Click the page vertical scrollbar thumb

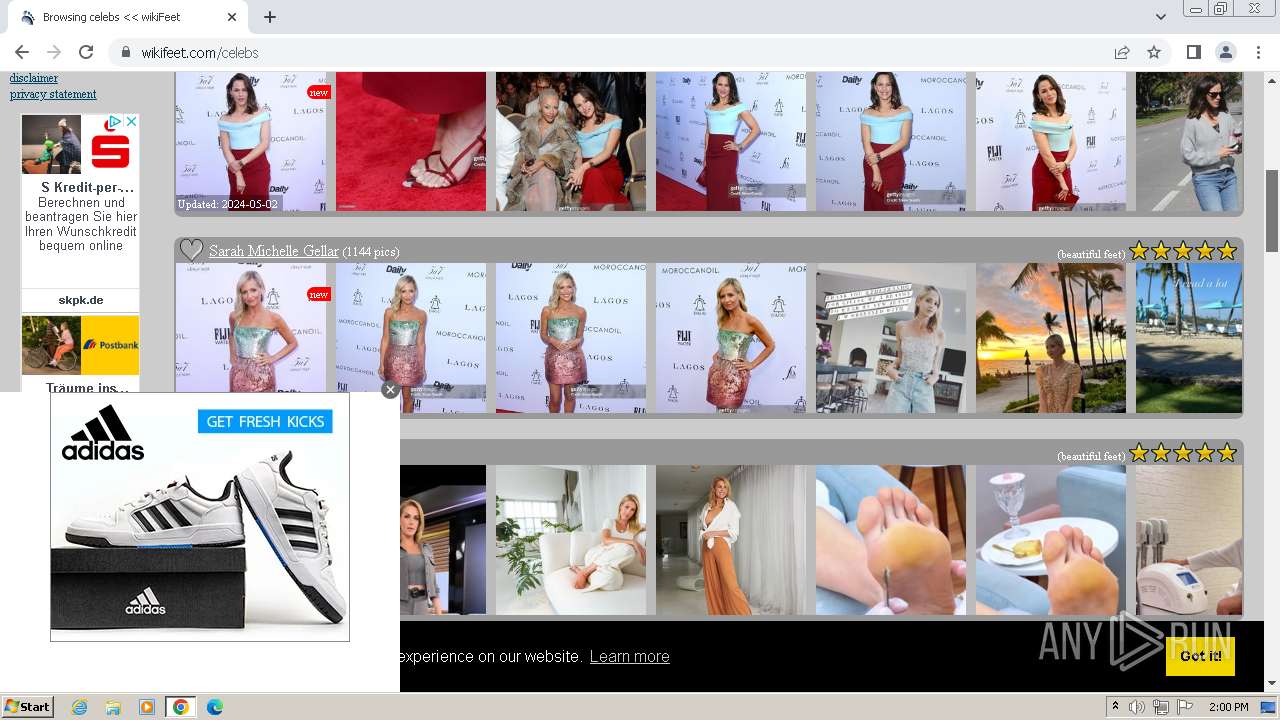[1272, 210]
